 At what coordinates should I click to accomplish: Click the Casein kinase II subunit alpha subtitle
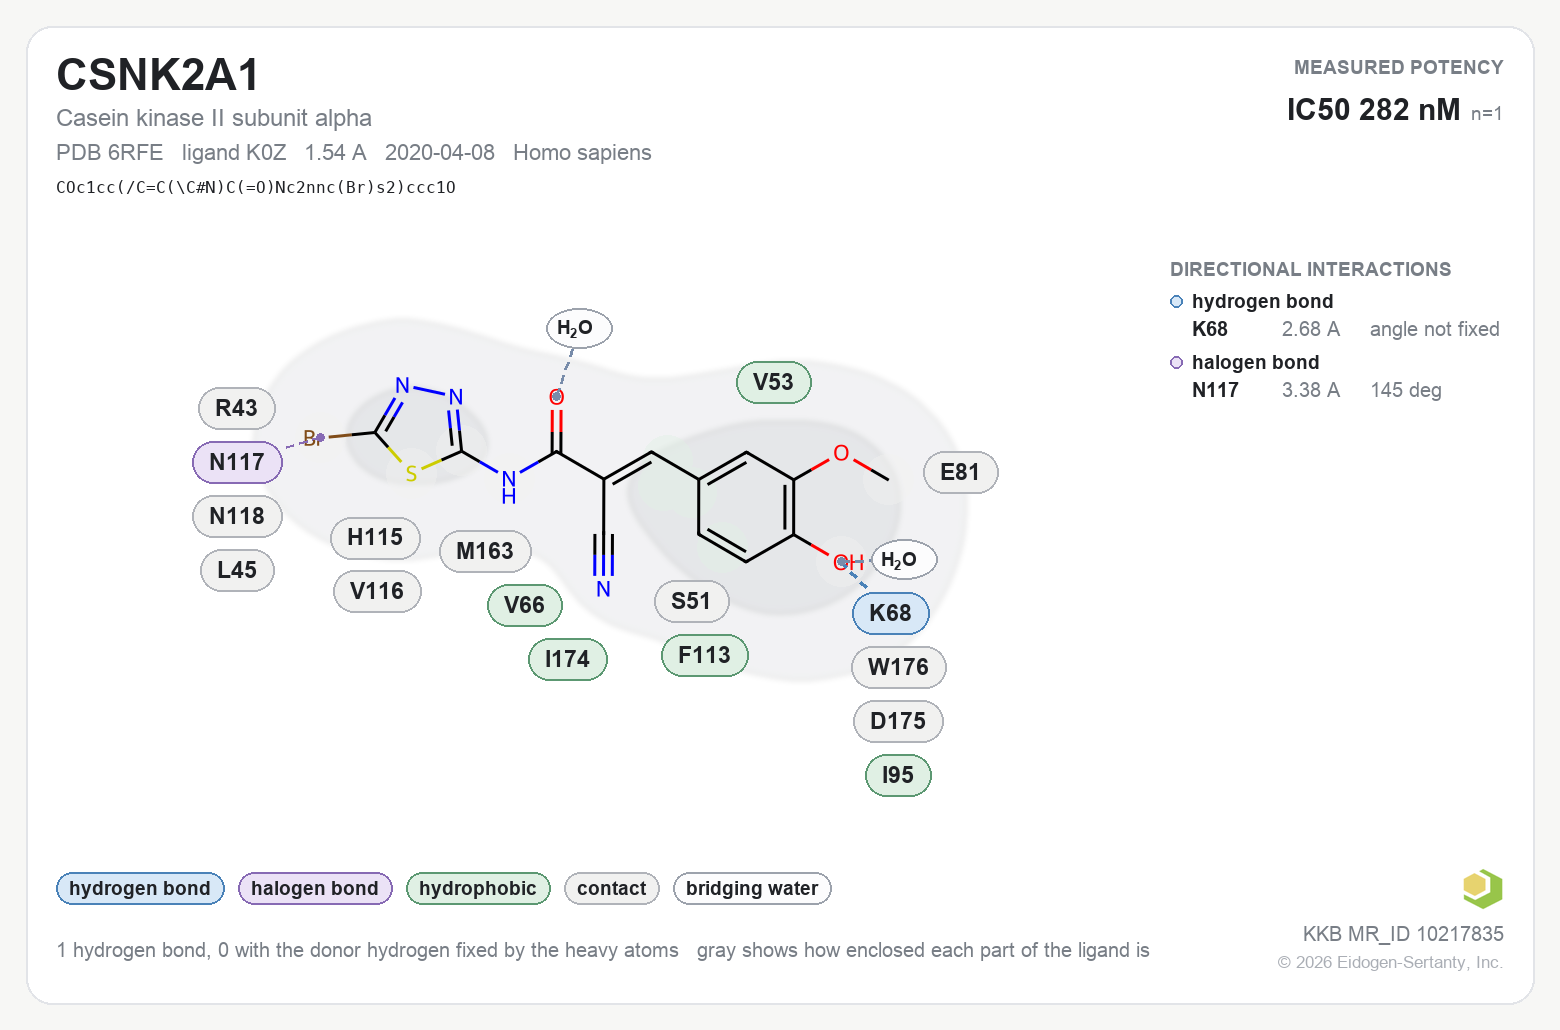click(214, 118)
